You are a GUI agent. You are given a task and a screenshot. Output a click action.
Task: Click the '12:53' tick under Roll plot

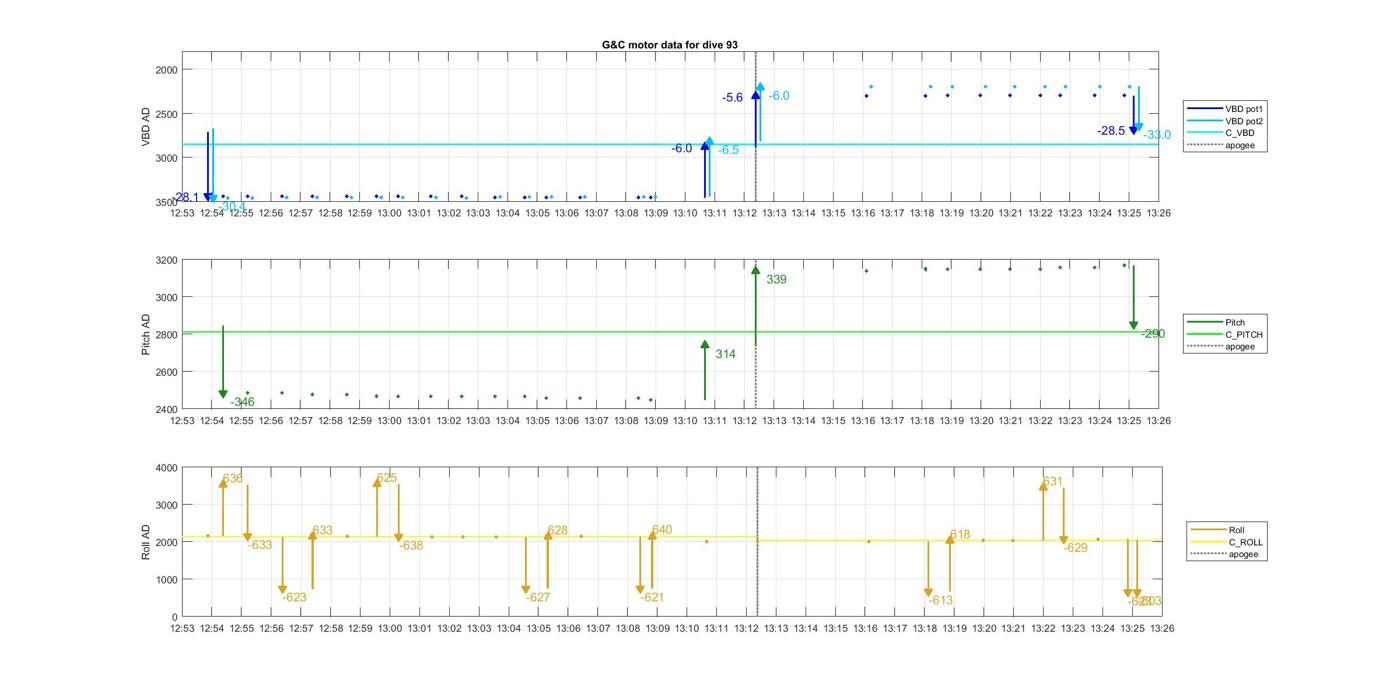pyautogui.click(x=182, y=629)
